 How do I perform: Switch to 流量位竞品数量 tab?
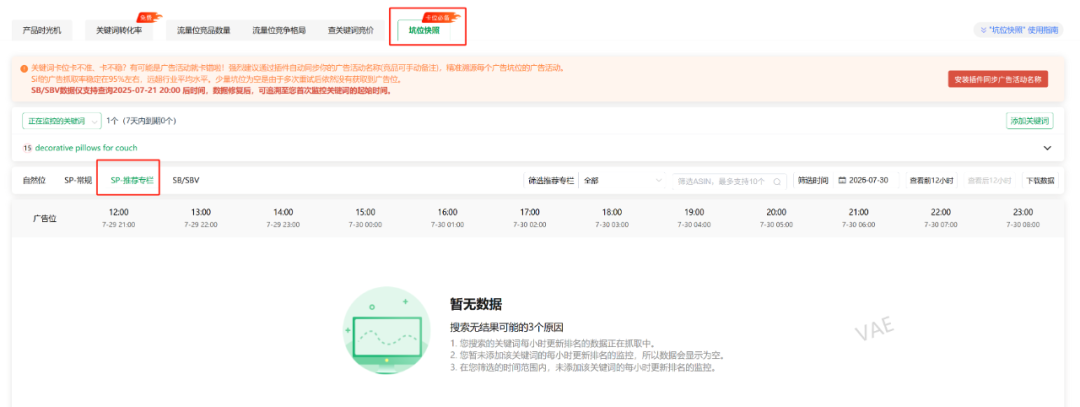[204, 30]
